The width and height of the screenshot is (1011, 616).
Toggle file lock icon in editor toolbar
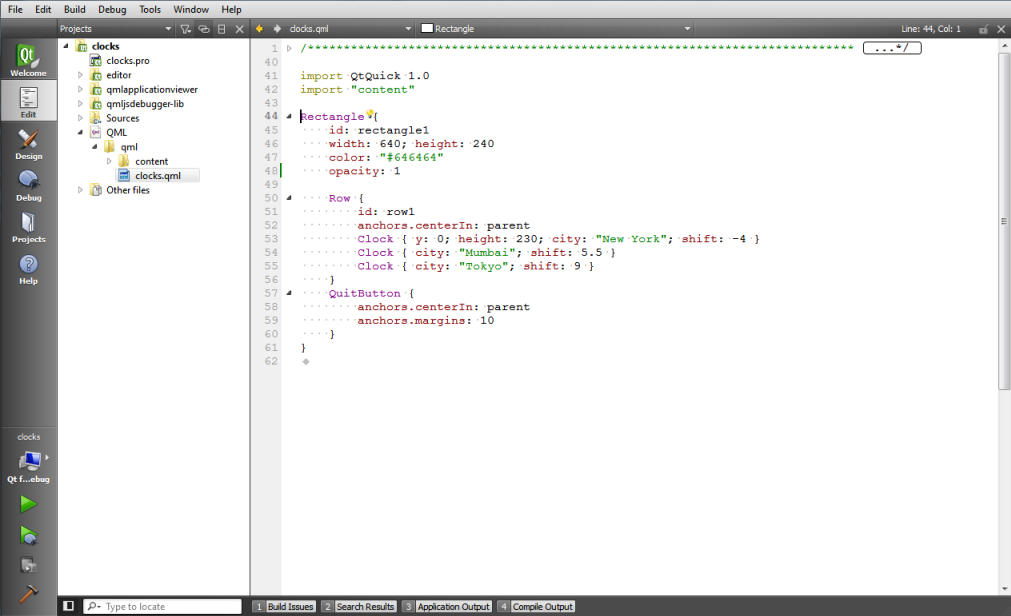(983, 29)
